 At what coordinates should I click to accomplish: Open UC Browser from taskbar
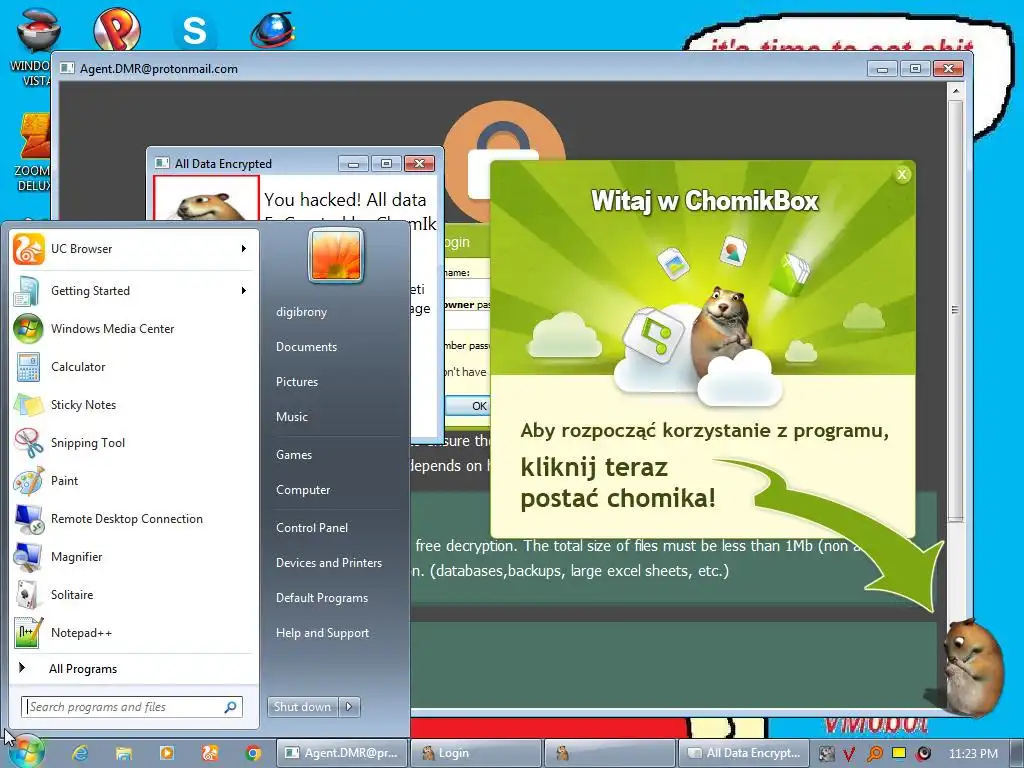(210, 753)
